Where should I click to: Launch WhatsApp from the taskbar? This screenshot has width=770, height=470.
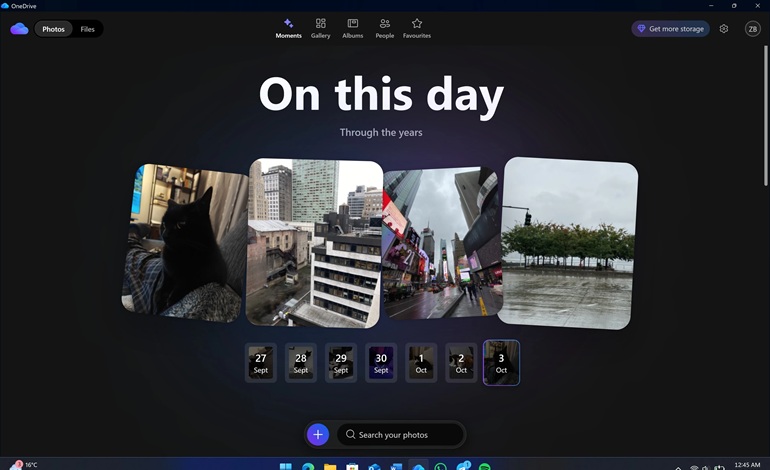click(x=440, y=465)
